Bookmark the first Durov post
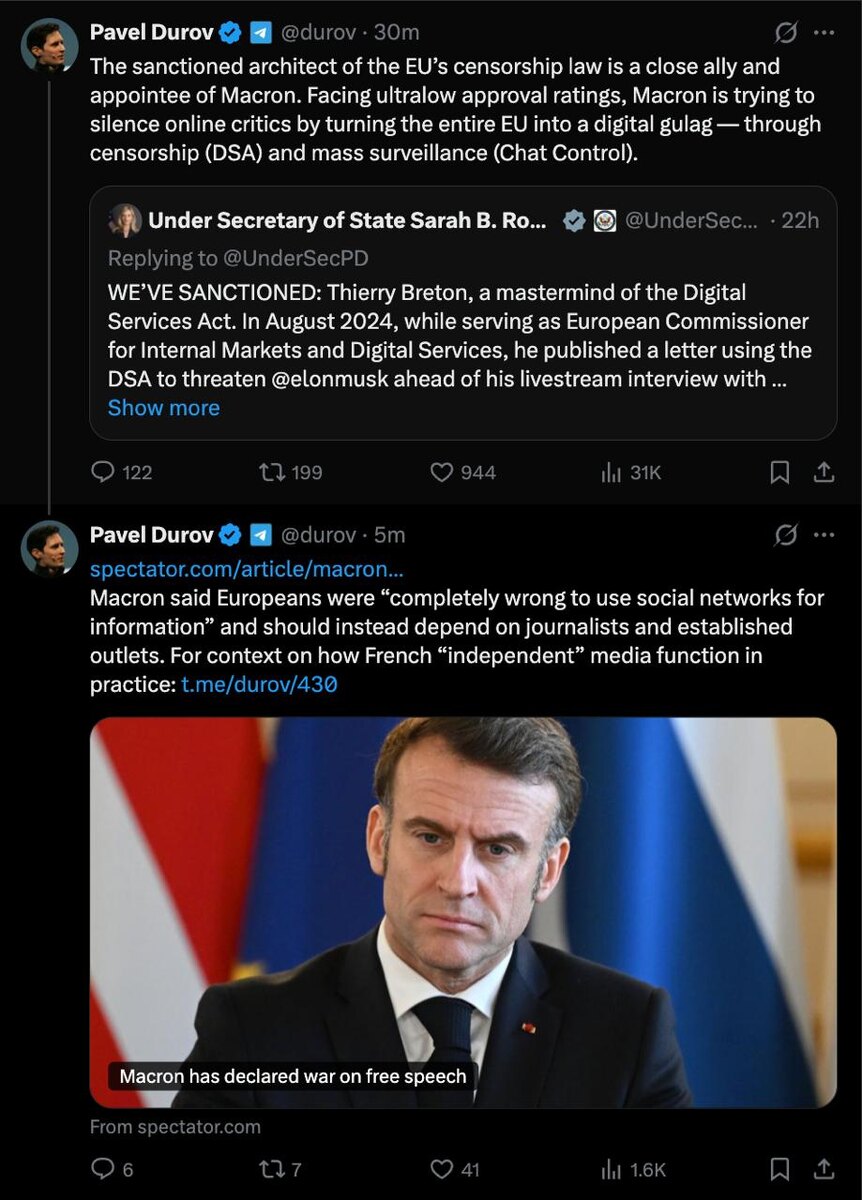Viewport: 862px width, 1200px height. (780, 472)
